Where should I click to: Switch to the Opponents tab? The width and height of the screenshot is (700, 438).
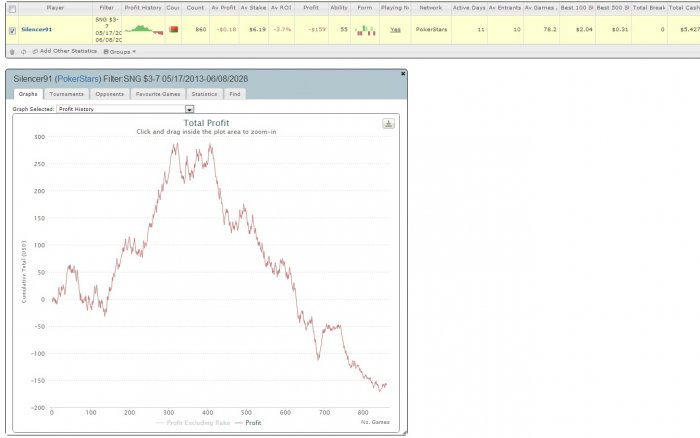(110, 94)
